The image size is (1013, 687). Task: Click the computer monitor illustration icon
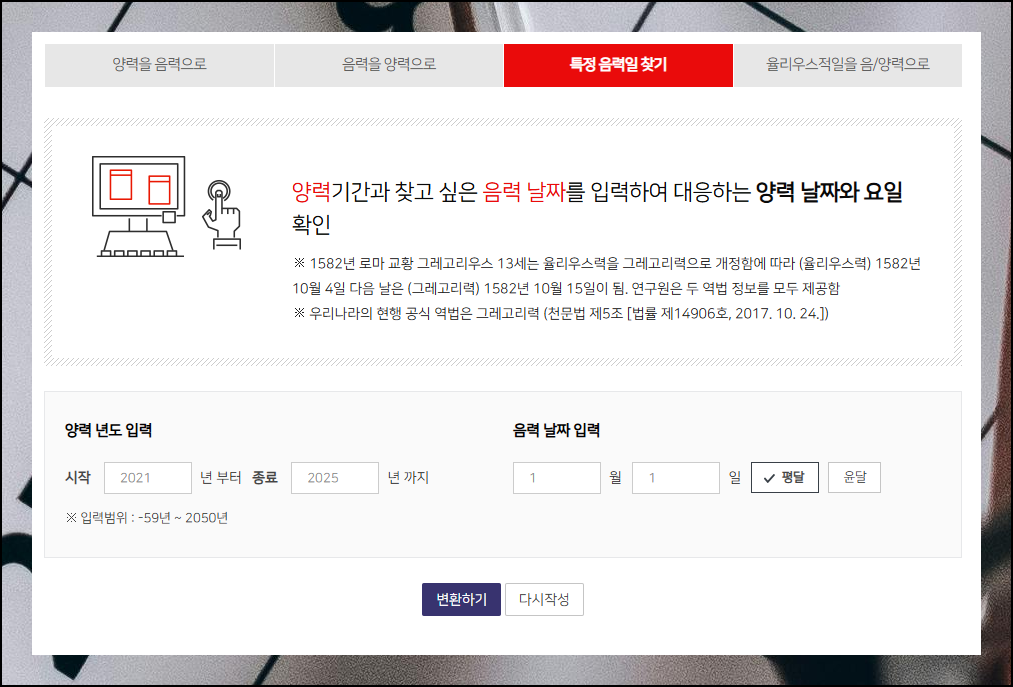pyautogui.click(x=140, y=206)
